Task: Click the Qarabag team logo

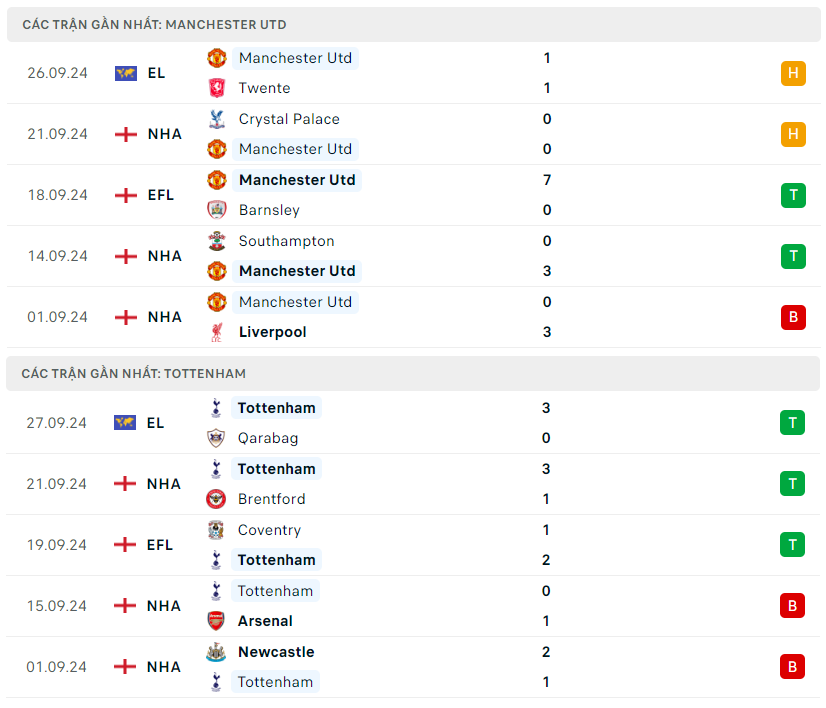Action: pyautogui.click(x=215, y=438)
